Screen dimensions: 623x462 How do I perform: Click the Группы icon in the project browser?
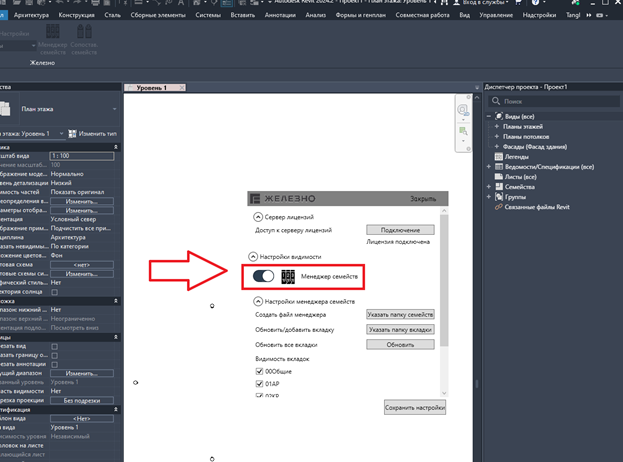click(499, 197)
